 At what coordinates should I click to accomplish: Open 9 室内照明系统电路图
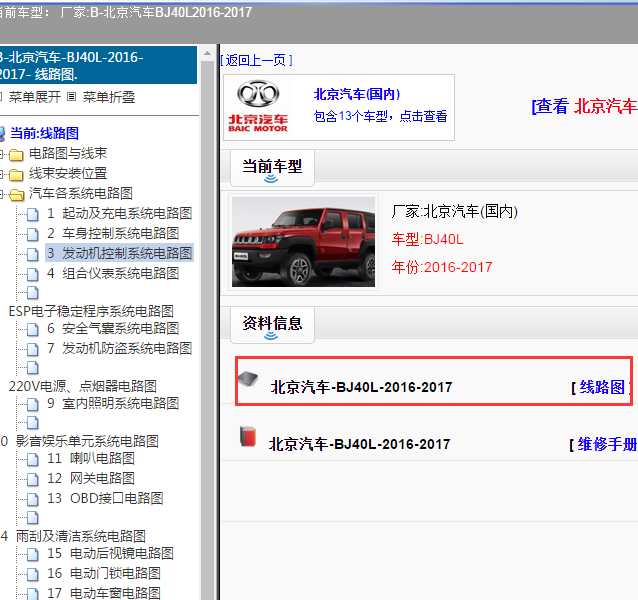point(113,403)
